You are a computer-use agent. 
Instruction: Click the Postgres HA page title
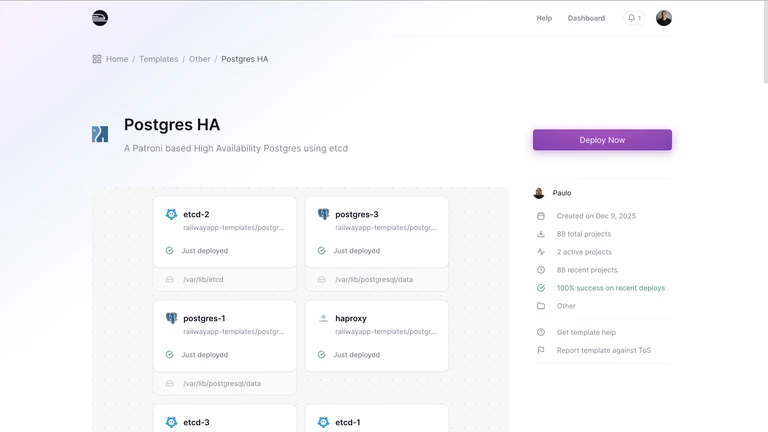[172, 124]
